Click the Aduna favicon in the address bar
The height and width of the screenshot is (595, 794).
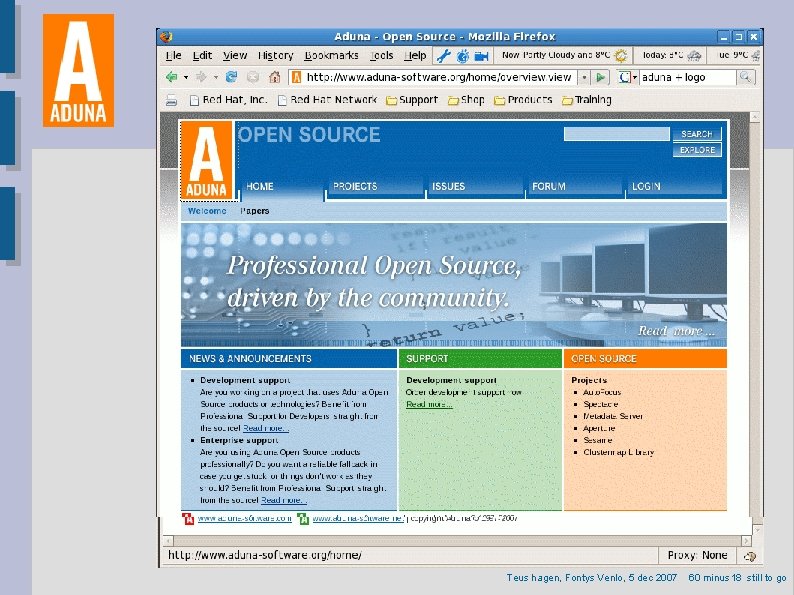click(x=297, y=77)
